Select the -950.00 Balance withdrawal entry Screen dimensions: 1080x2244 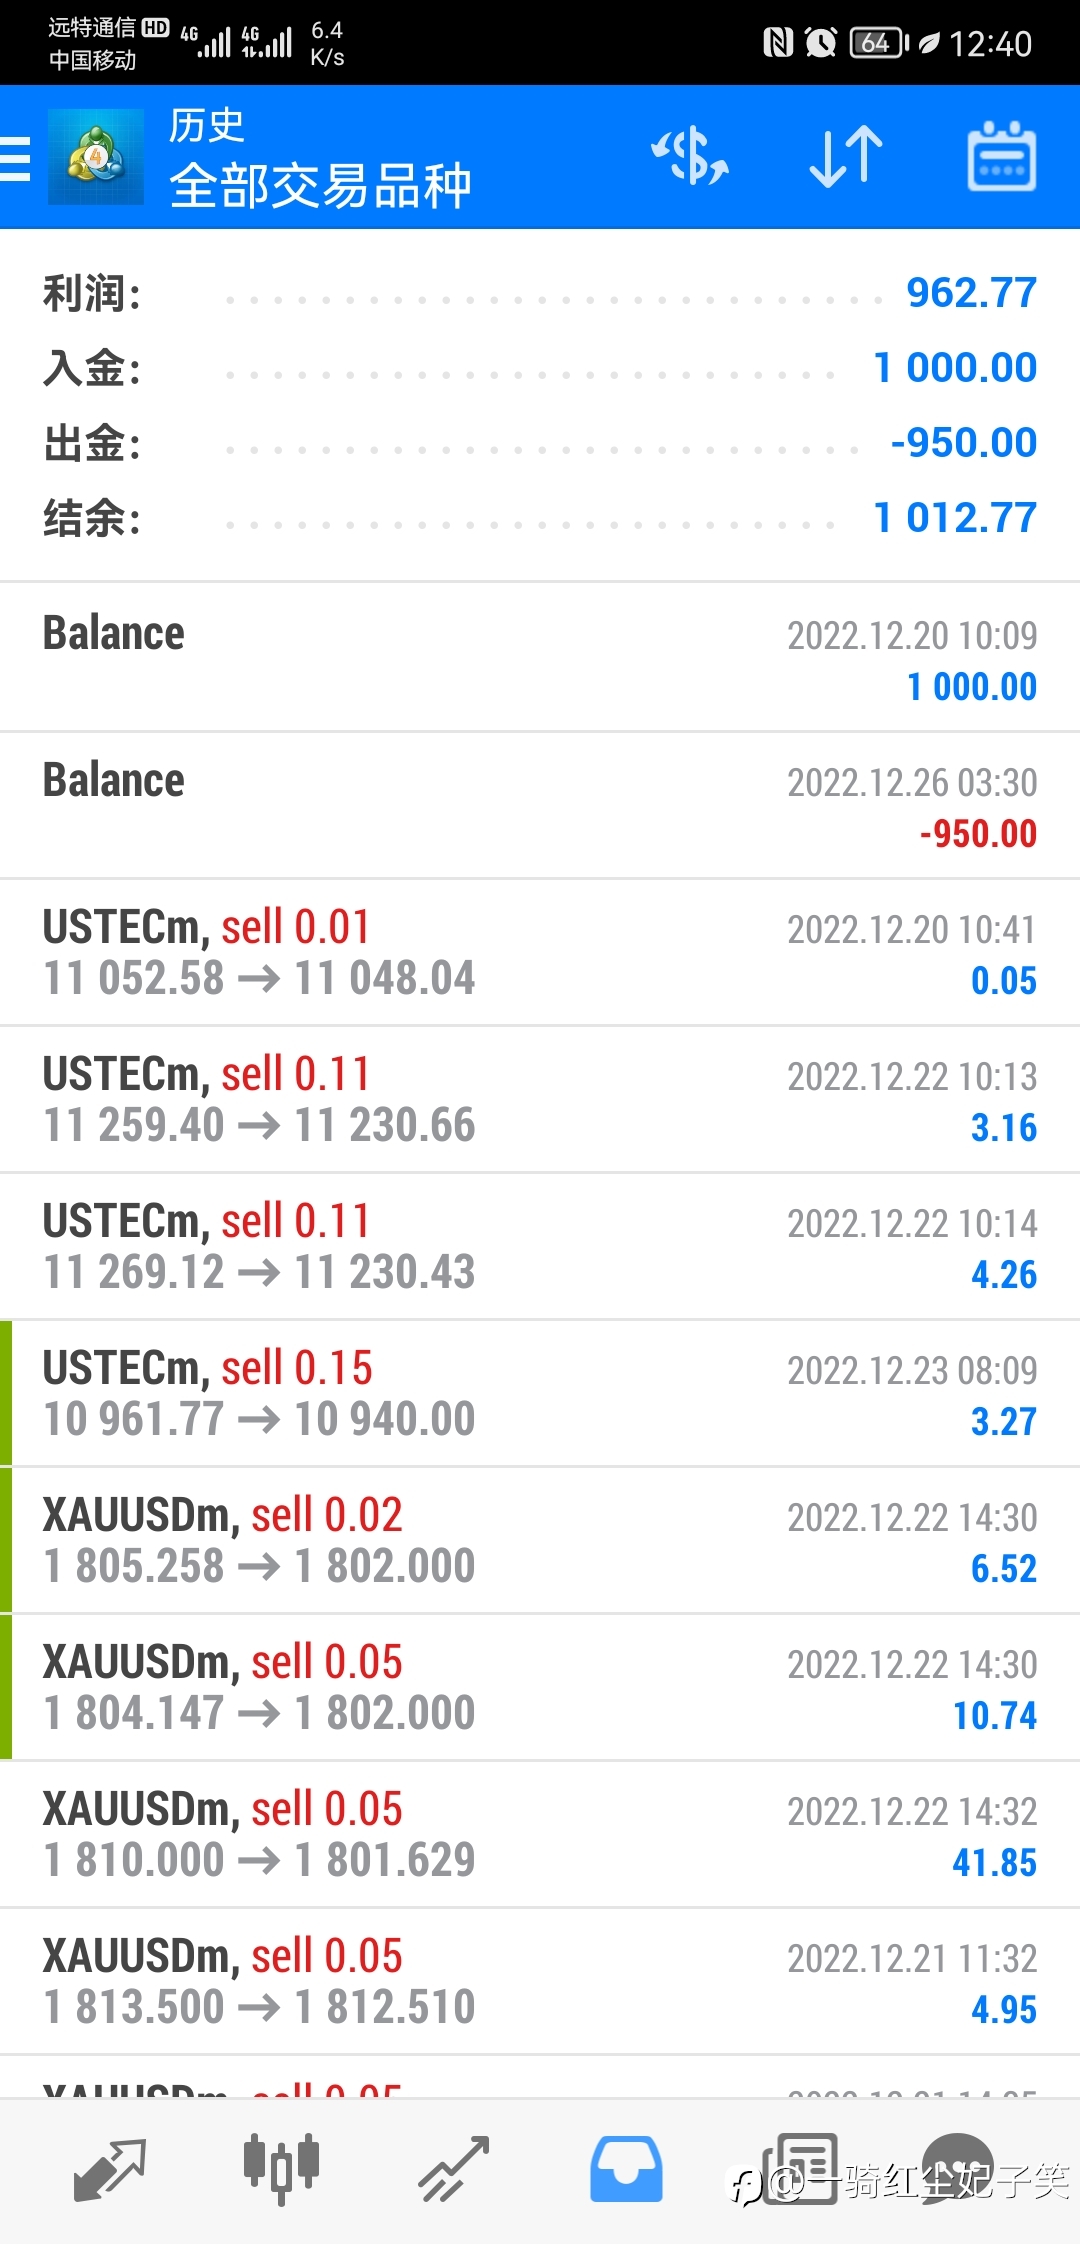pyautogui.click(x=540, y=806)
